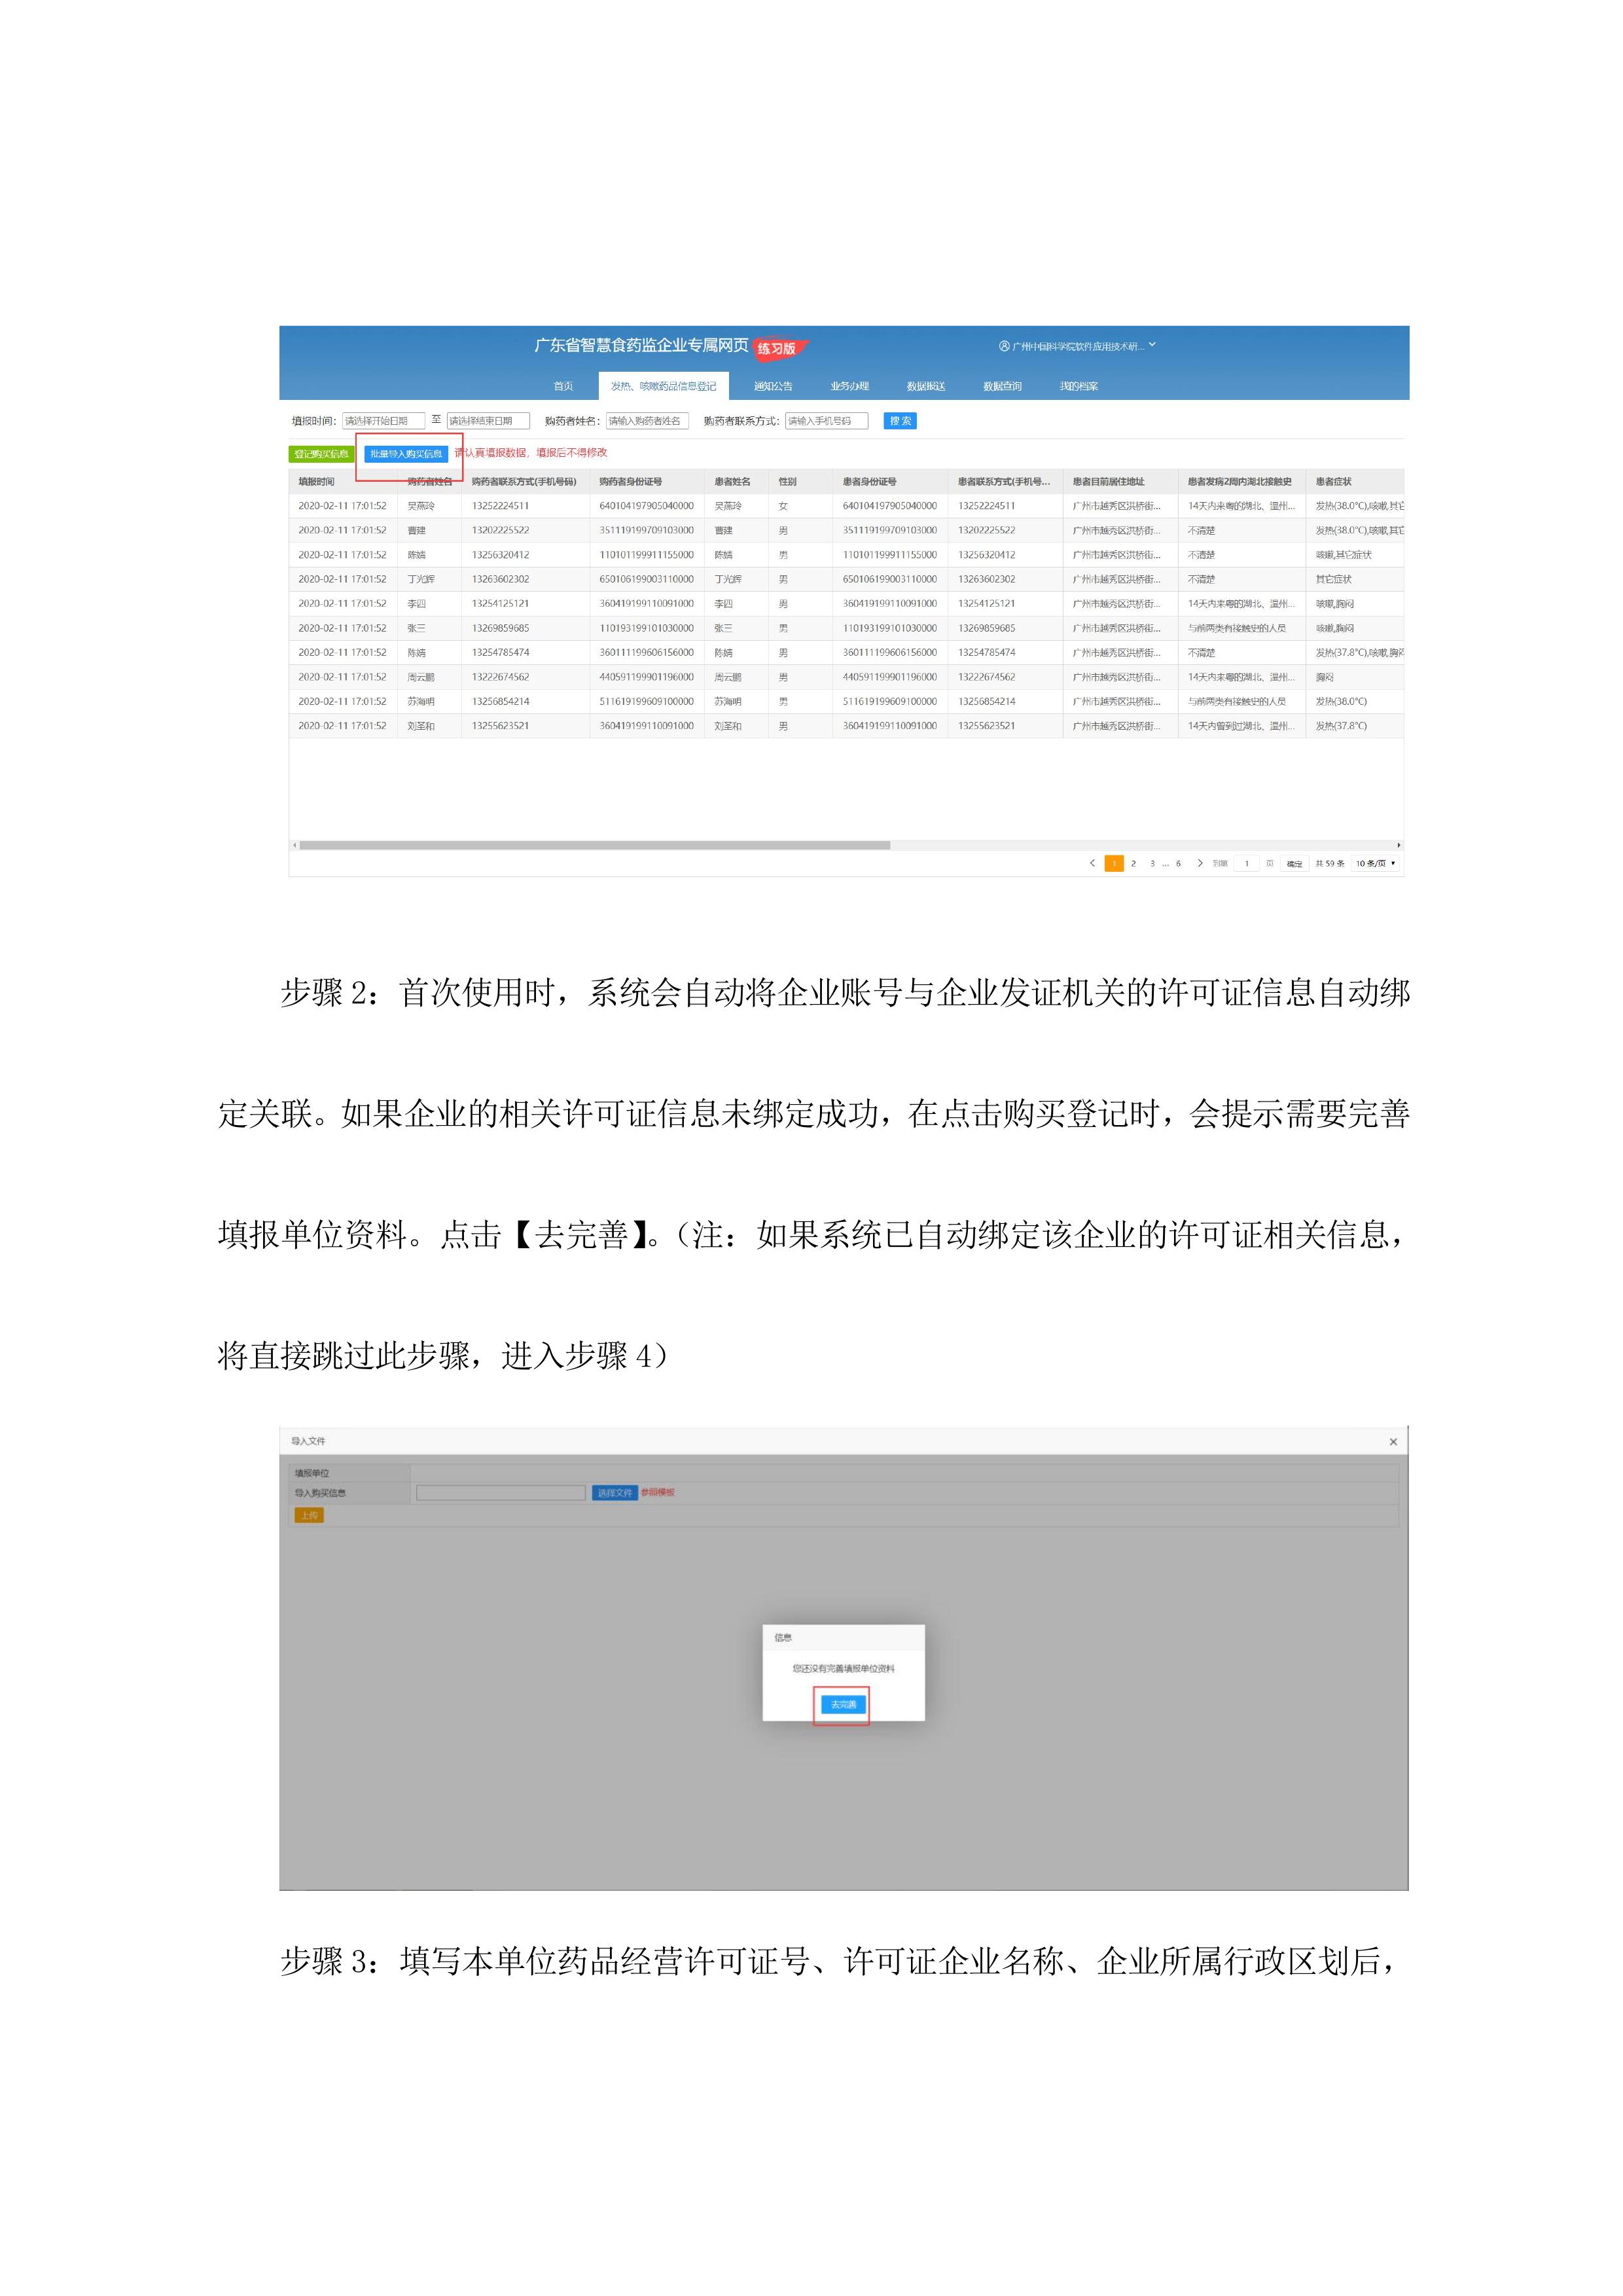Click the horizontal scrollbar right arrow
Viewport: 1623px width, 2296px height.
1398,845
